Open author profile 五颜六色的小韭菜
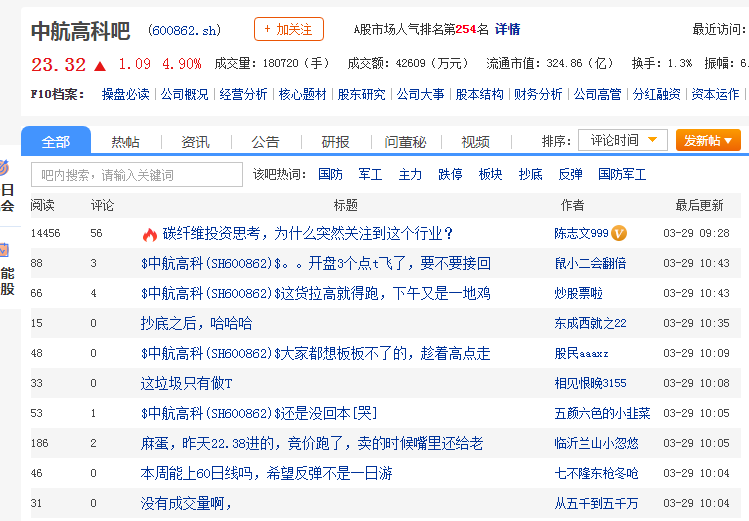Screen dimensions: 749x521 [x=602, y=413]
